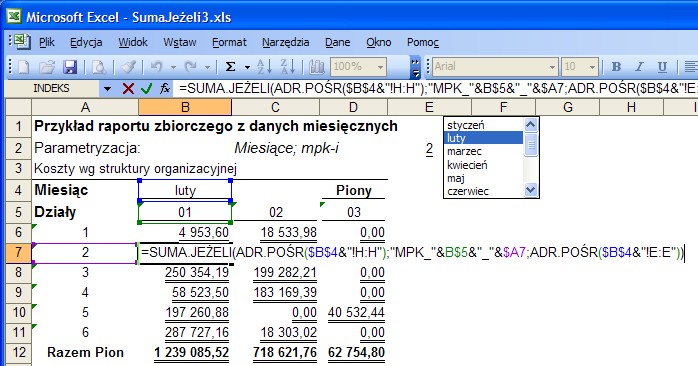Click the Insert Function fx icon
698x366 pixels.
pos(165,89)
